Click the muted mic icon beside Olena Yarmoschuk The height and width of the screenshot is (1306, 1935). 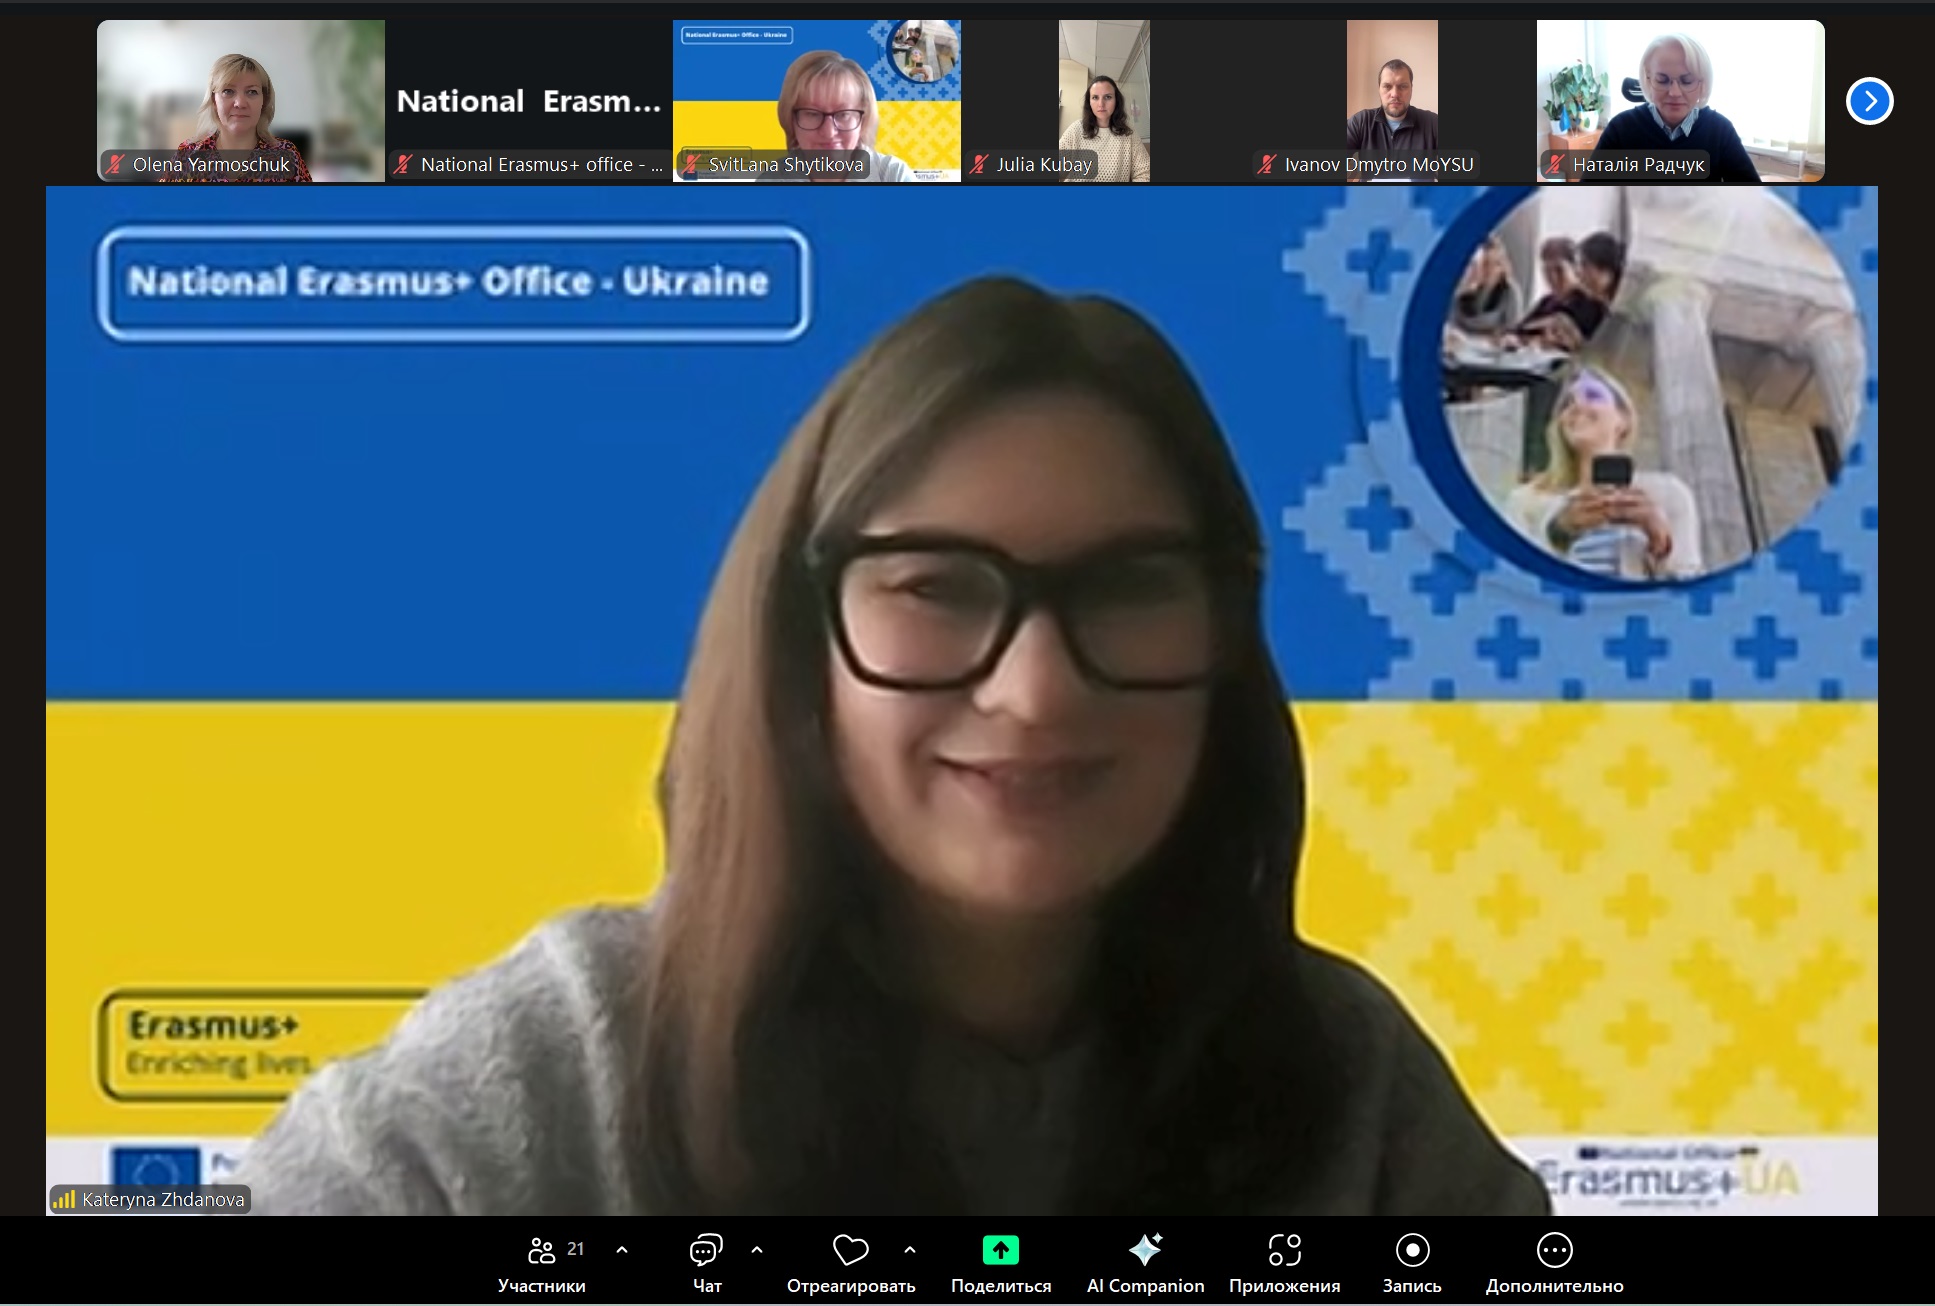point(116,165)
